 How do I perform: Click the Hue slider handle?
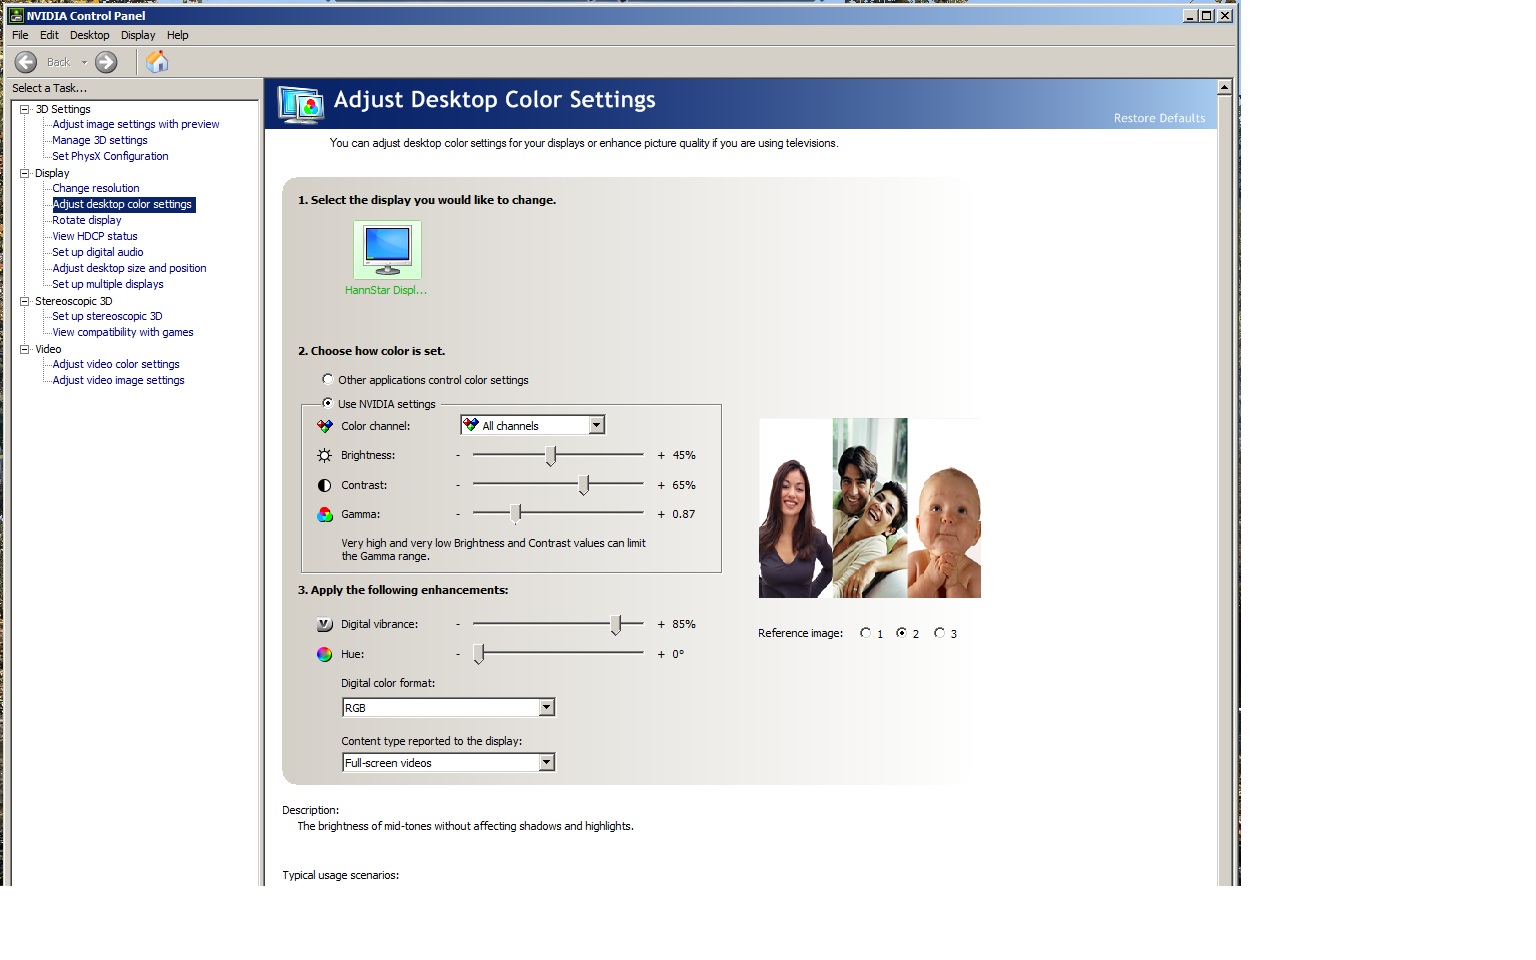click(x=479, y=654)
